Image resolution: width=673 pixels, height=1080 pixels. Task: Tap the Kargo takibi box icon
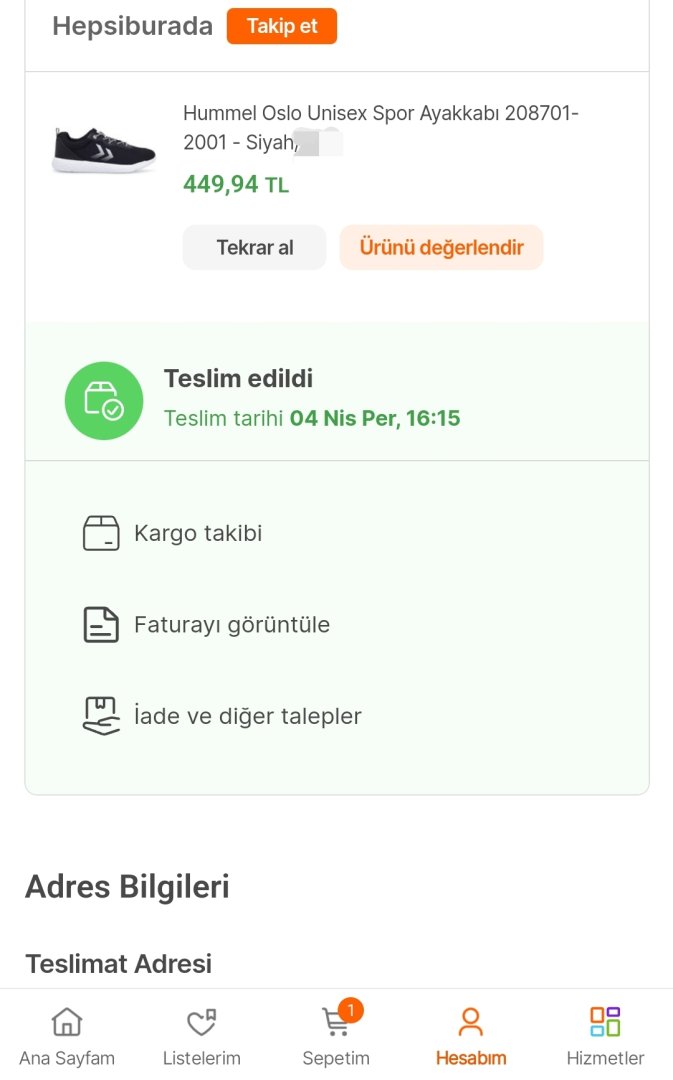tap(101, 533)
